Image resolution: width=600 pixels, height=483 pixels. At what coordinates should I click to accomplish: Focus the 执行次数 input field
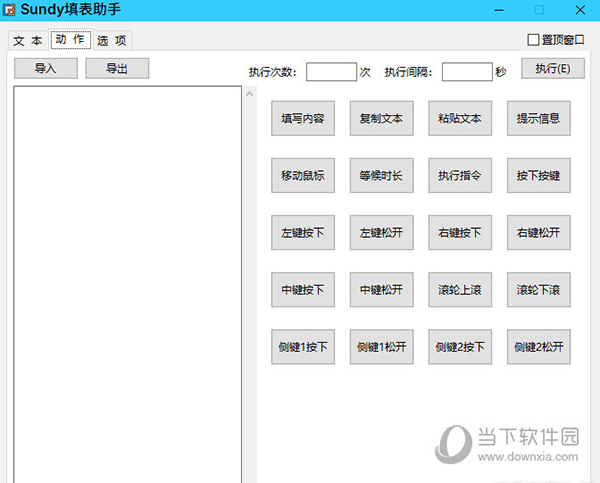click(331, 72)
